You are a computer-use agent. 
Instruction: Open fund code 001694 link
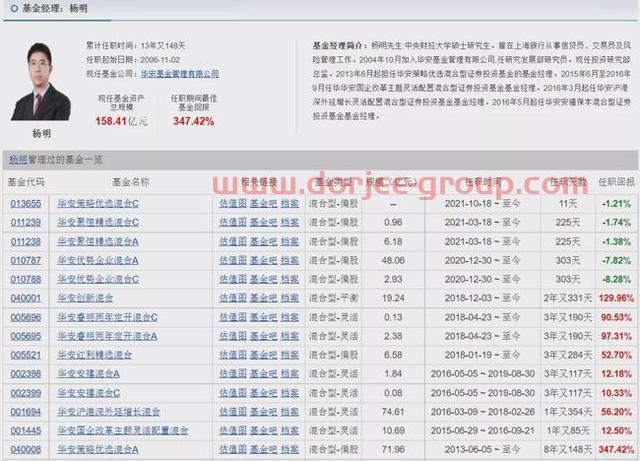[x=26, y=412]
